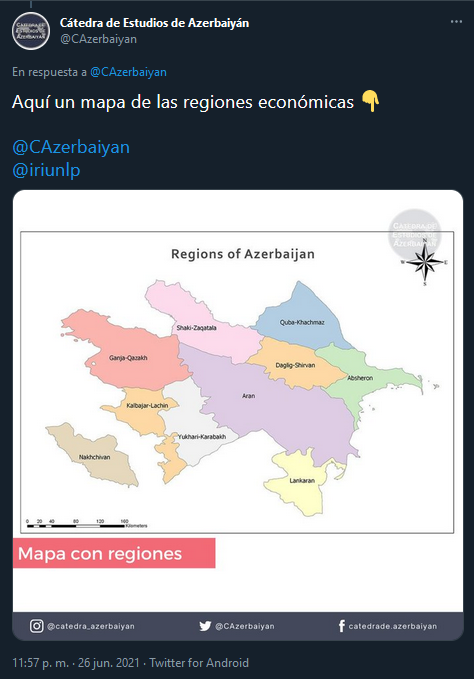Click the display name Cátedra de Estudios de Azerbaiyán
This screenshot has width=474, height=679.
point(154,23)
